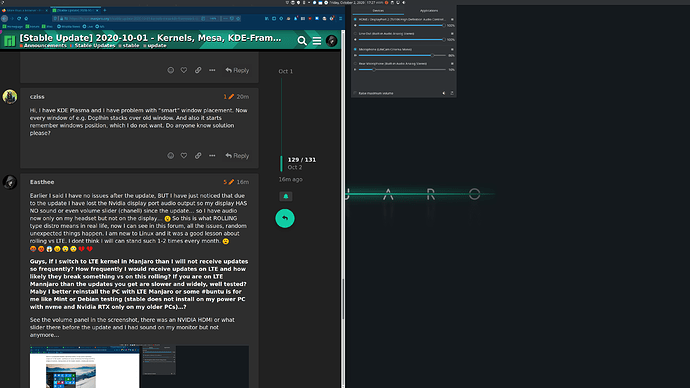The image size is (690, 388).
Task: Click the notification bell in the timeline
Action: tap(286, 197)
